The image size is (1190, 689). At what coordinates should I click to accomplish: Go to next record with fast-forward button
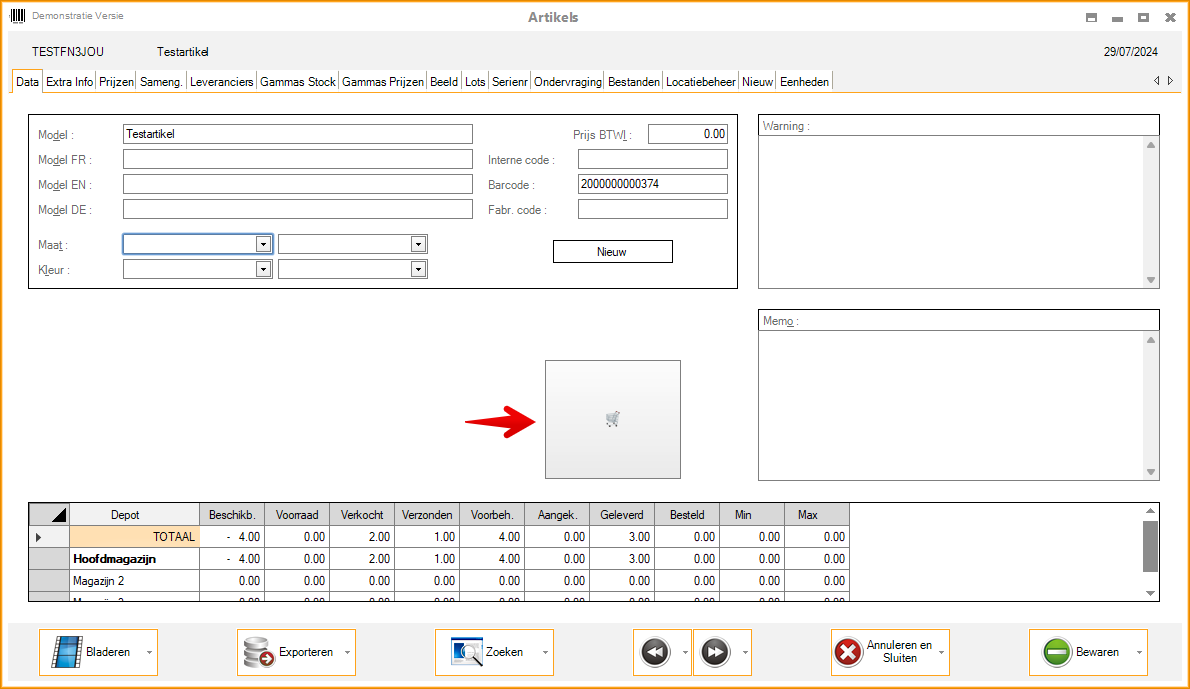715,652
